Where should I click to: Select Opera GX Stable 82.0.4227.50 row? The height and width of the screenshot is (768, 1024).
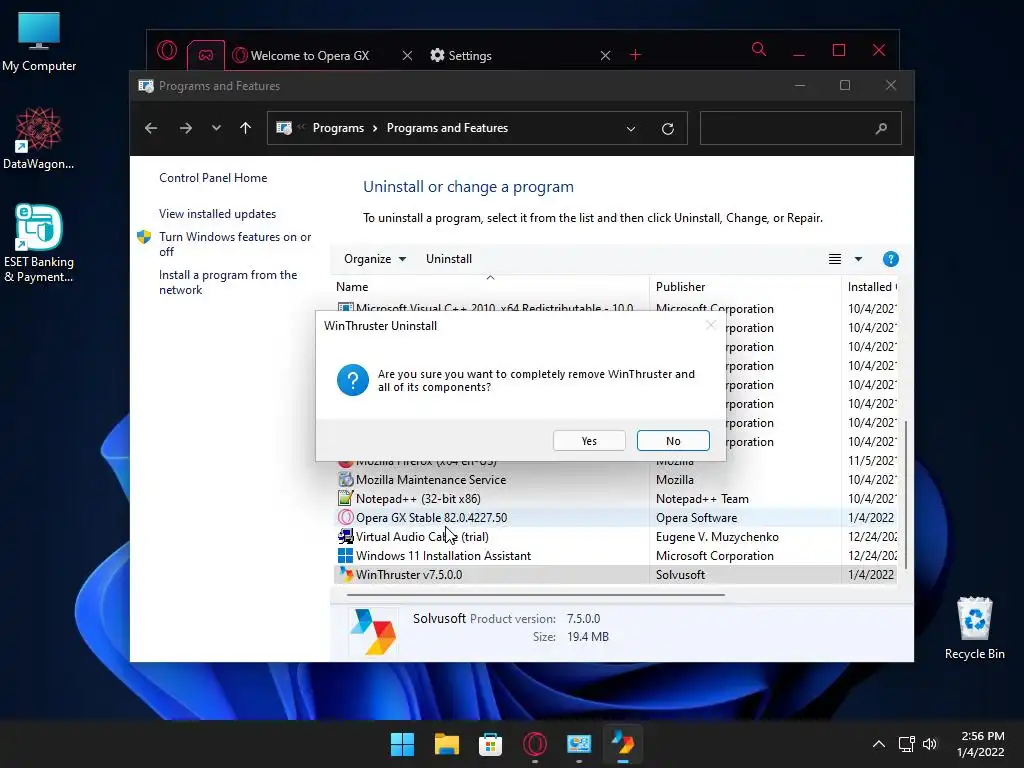[x=615, y=517]
